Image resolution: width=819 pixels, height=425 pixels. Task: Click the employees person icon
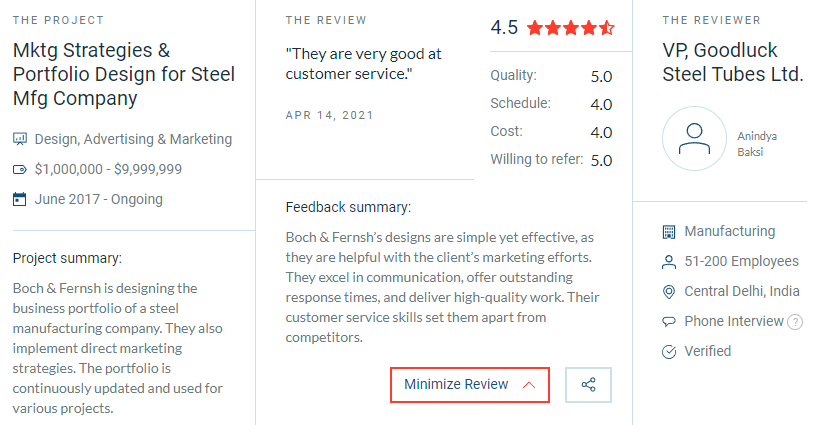669,262
